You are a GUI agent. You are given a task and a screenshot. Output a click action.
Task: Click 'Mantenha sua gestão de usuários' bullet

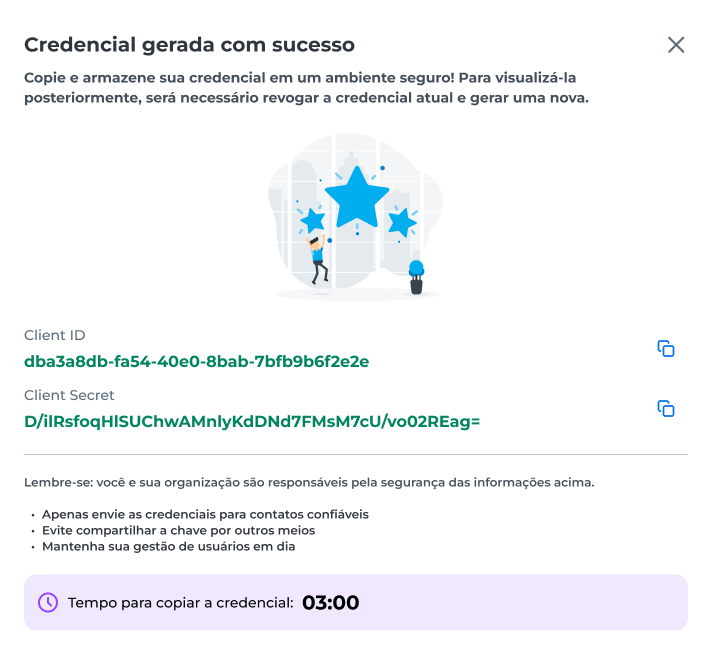[168, 546]
